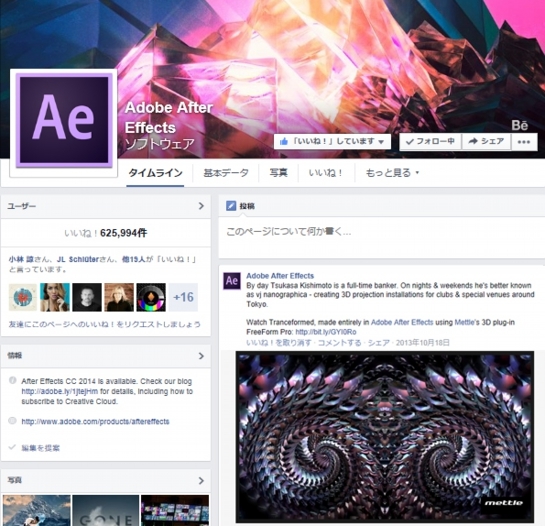Click the +16 more friends tile
Viewport: 545px width, 526px height.
point(183,297)
